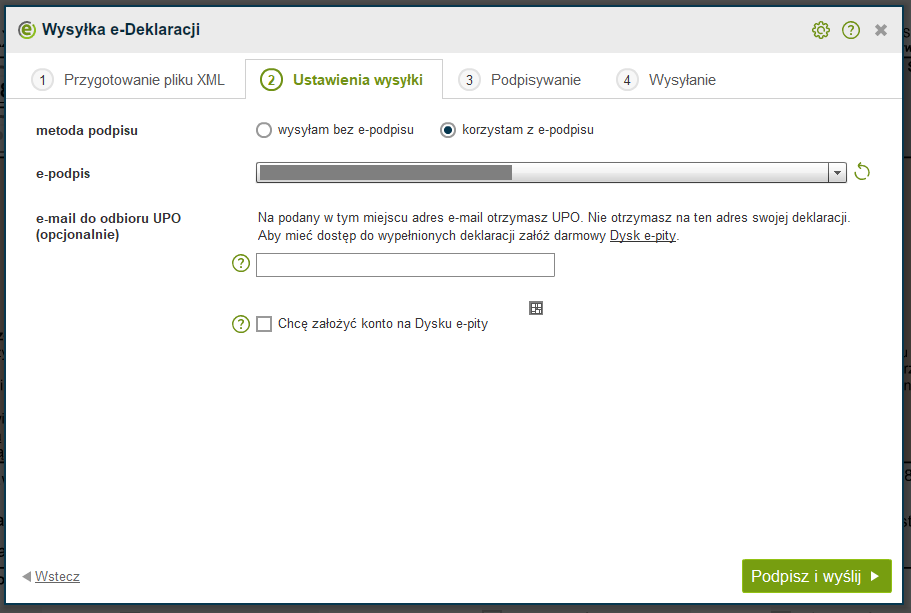911x613 pixels.
Task: Select 'wysyłam bez e-podpisu' radio option
Action: pyautogui.click(x=264, y=130)
